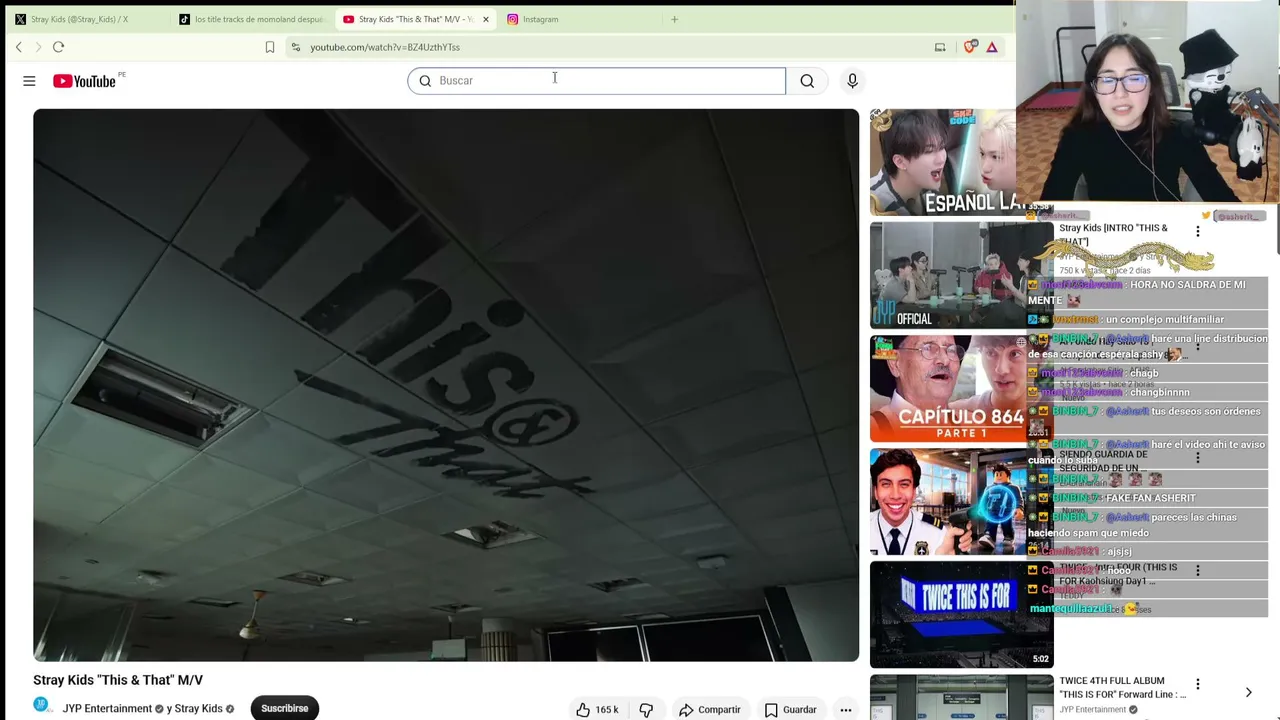Click the page scrollbar on the right edge

[1276, 231]
